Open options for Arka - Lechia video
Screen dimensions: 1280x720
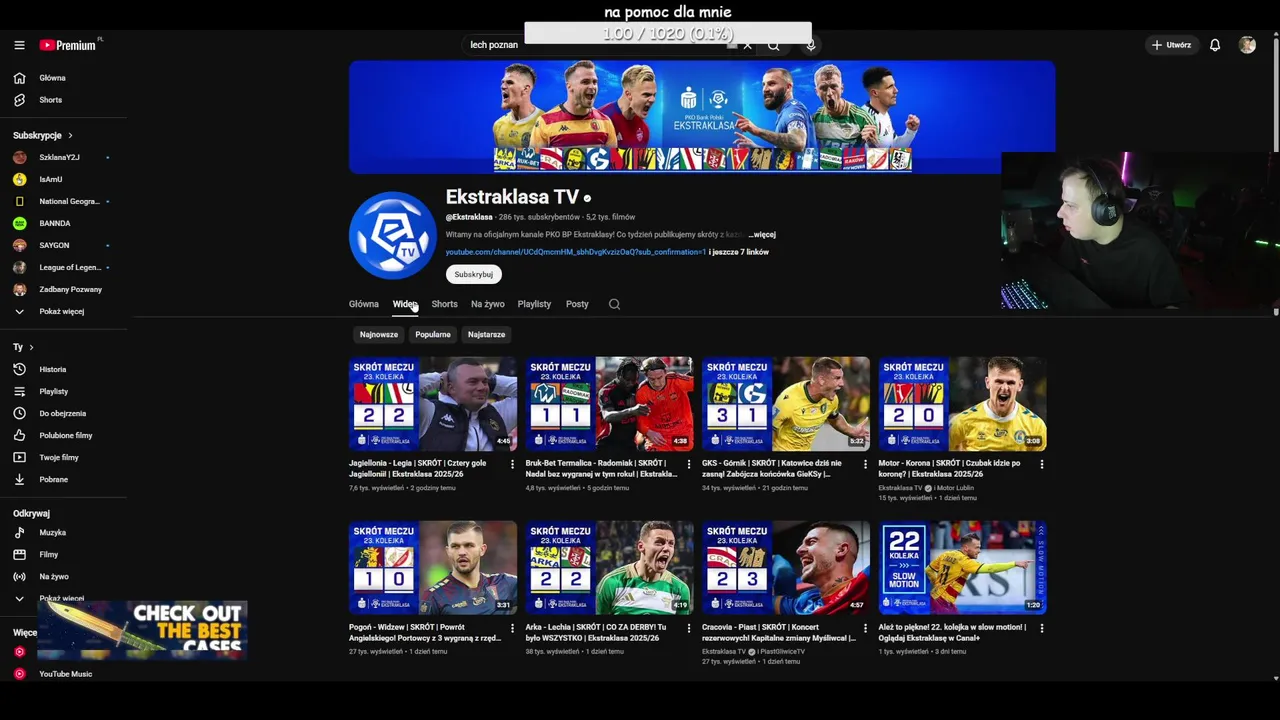[x=689, y=628]
